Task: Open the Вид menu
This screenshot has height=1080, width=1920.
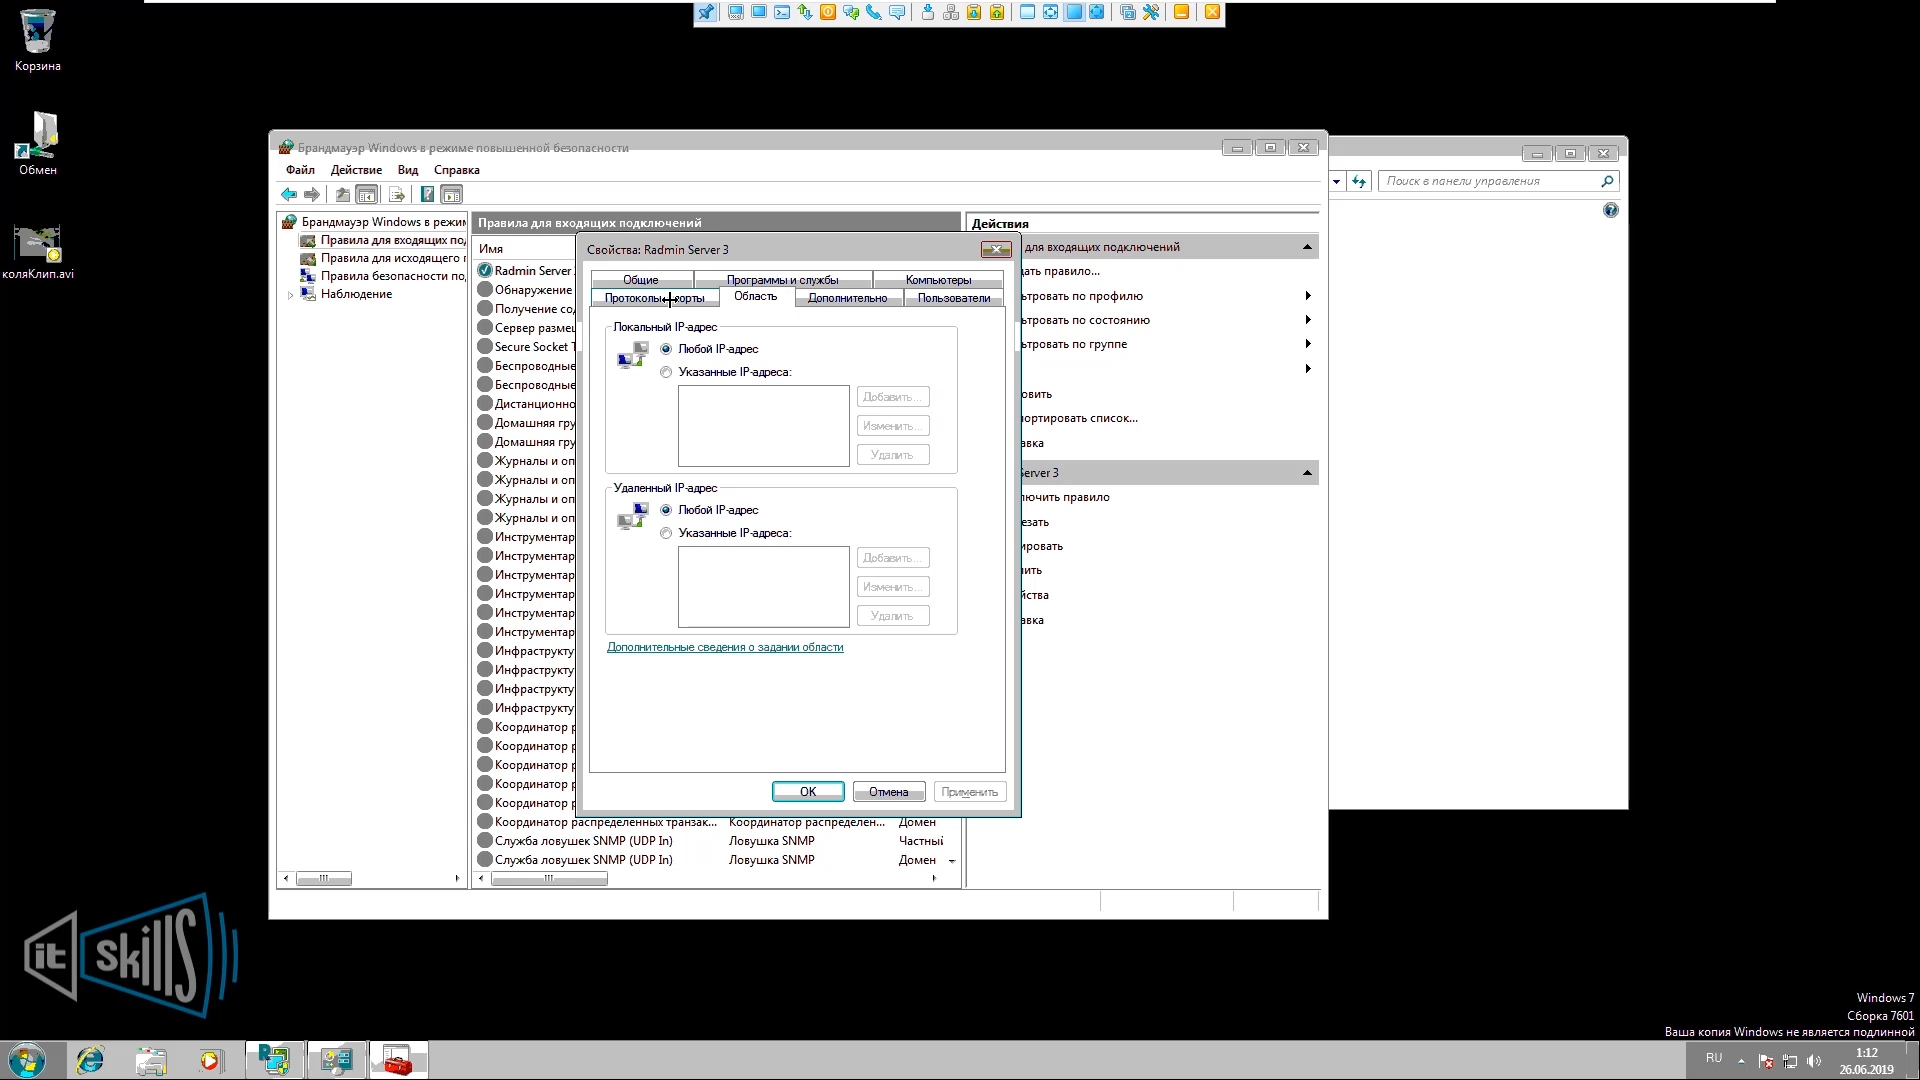Action: [x=408, y=170]
